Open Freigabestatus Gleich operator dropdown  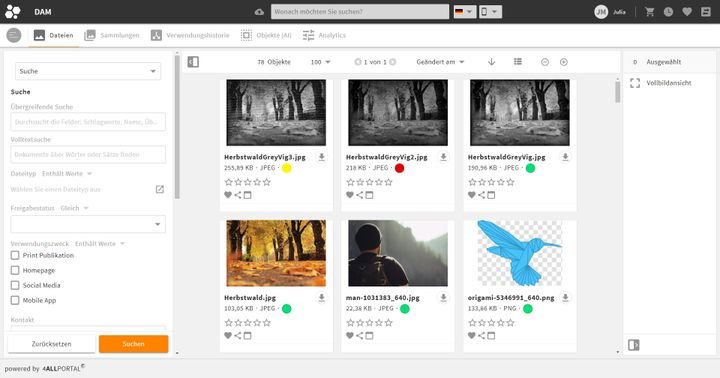point(74,208)
